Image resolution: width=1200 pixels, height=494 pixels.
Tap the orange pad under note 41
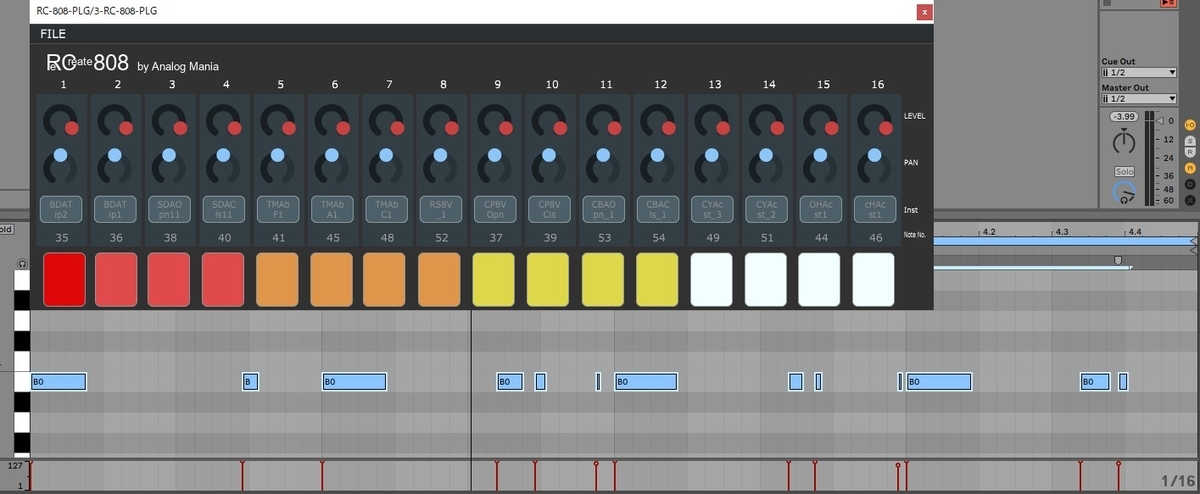tap(279, 279)
